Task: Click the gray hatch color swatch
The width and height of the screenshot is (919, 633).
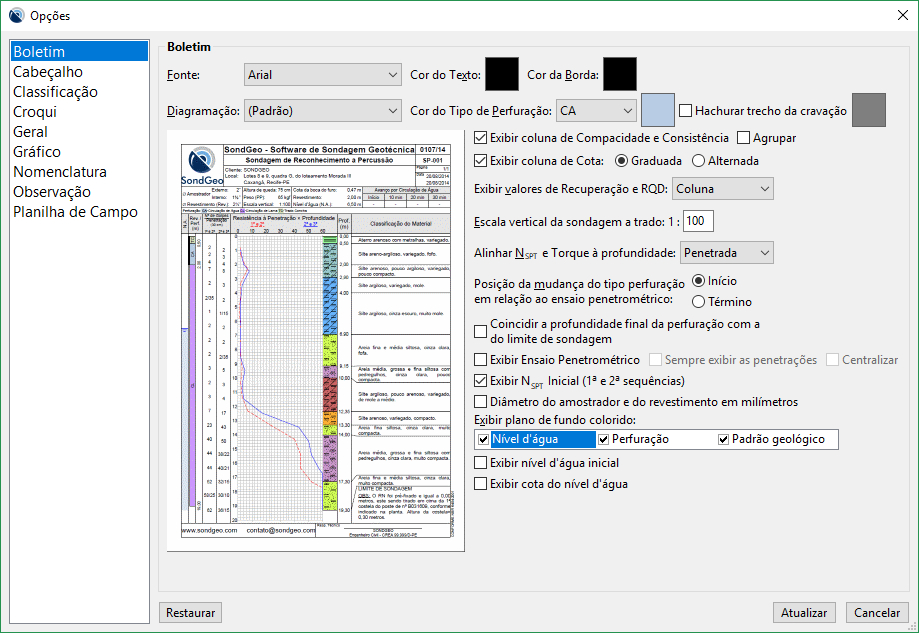Action: click(869, 110)
